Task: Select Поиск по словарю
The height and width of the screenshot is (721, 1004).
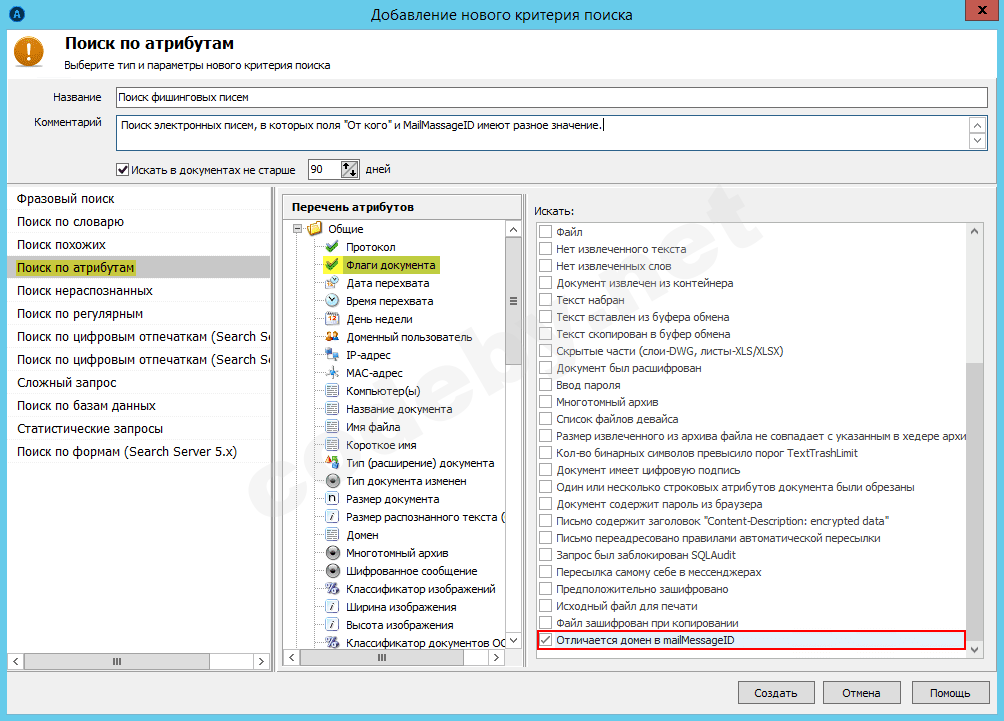Action: click(x=139, y=222)
